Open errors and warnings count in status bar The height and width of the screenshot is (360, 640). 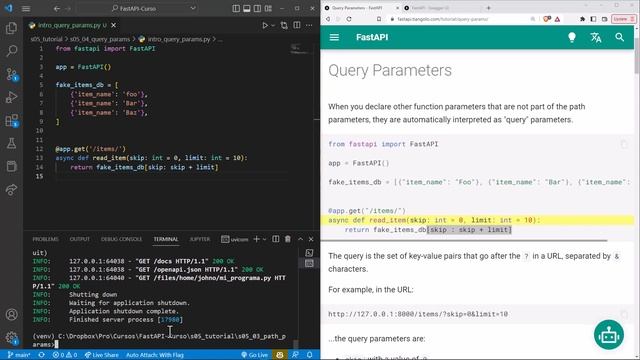64,355
